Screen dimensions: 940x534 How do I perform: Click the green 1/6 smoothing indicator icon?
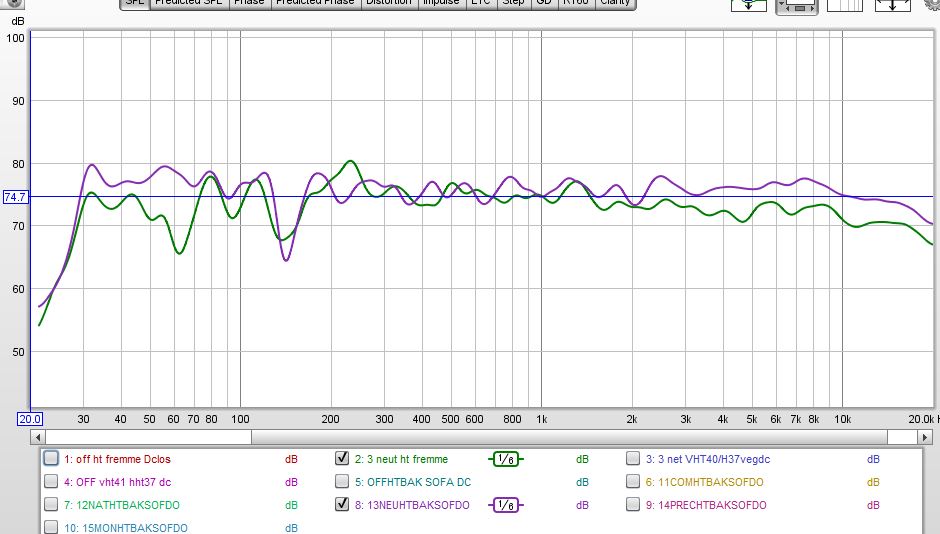click(x=506, y=459)
